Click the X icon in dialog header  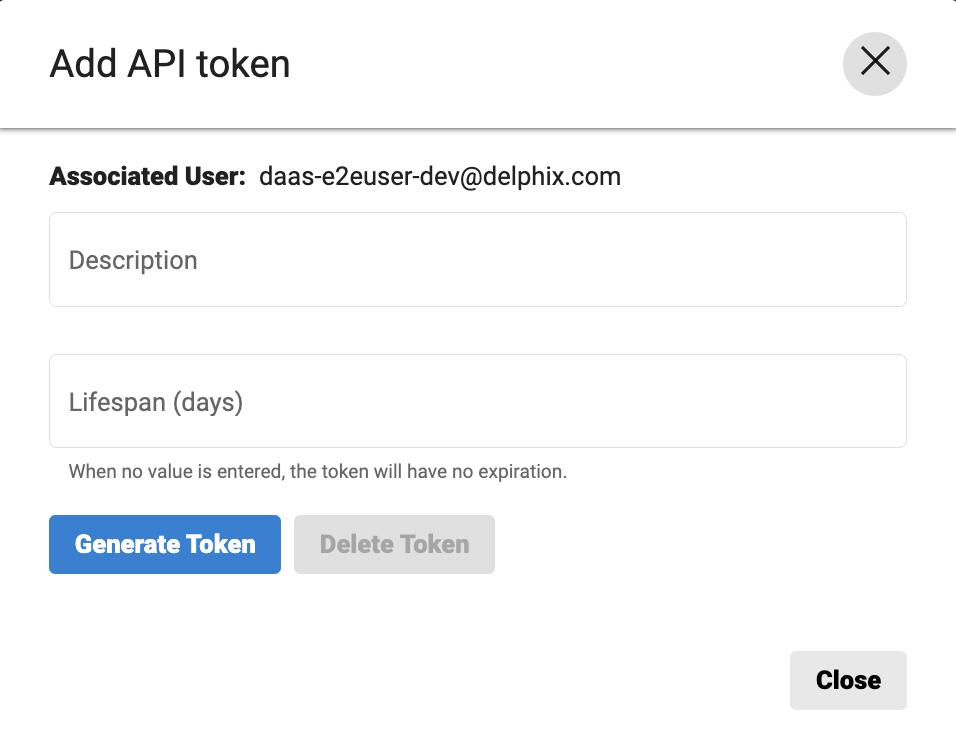click(x=875, y=63)
